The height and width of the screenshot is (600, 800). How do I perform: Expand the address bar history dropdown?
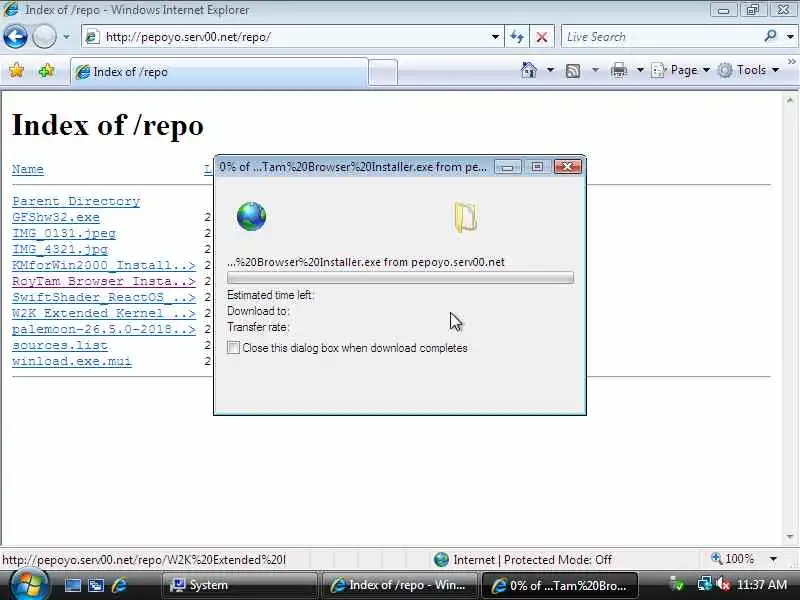pyautogui.click(x=495, y=37)
